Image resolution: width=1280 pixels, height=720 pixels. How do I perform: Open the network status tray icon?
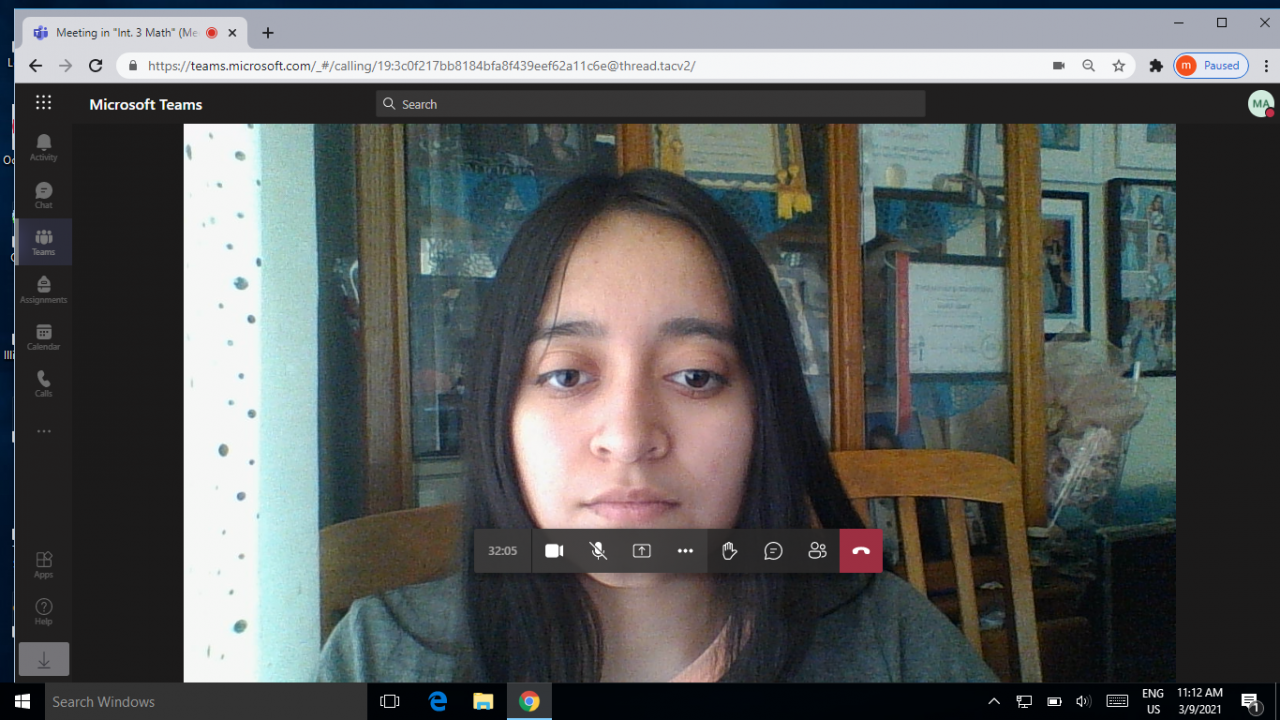[x=1024, y=701]
